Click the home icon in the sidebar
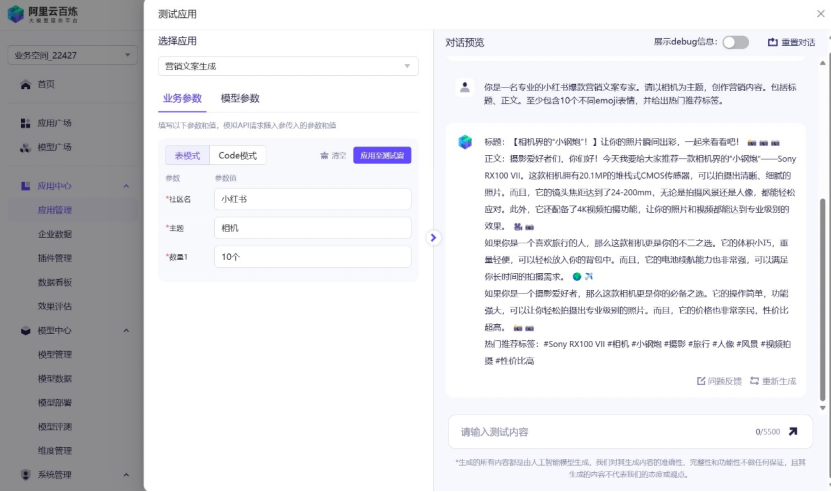 coord(25,84)
